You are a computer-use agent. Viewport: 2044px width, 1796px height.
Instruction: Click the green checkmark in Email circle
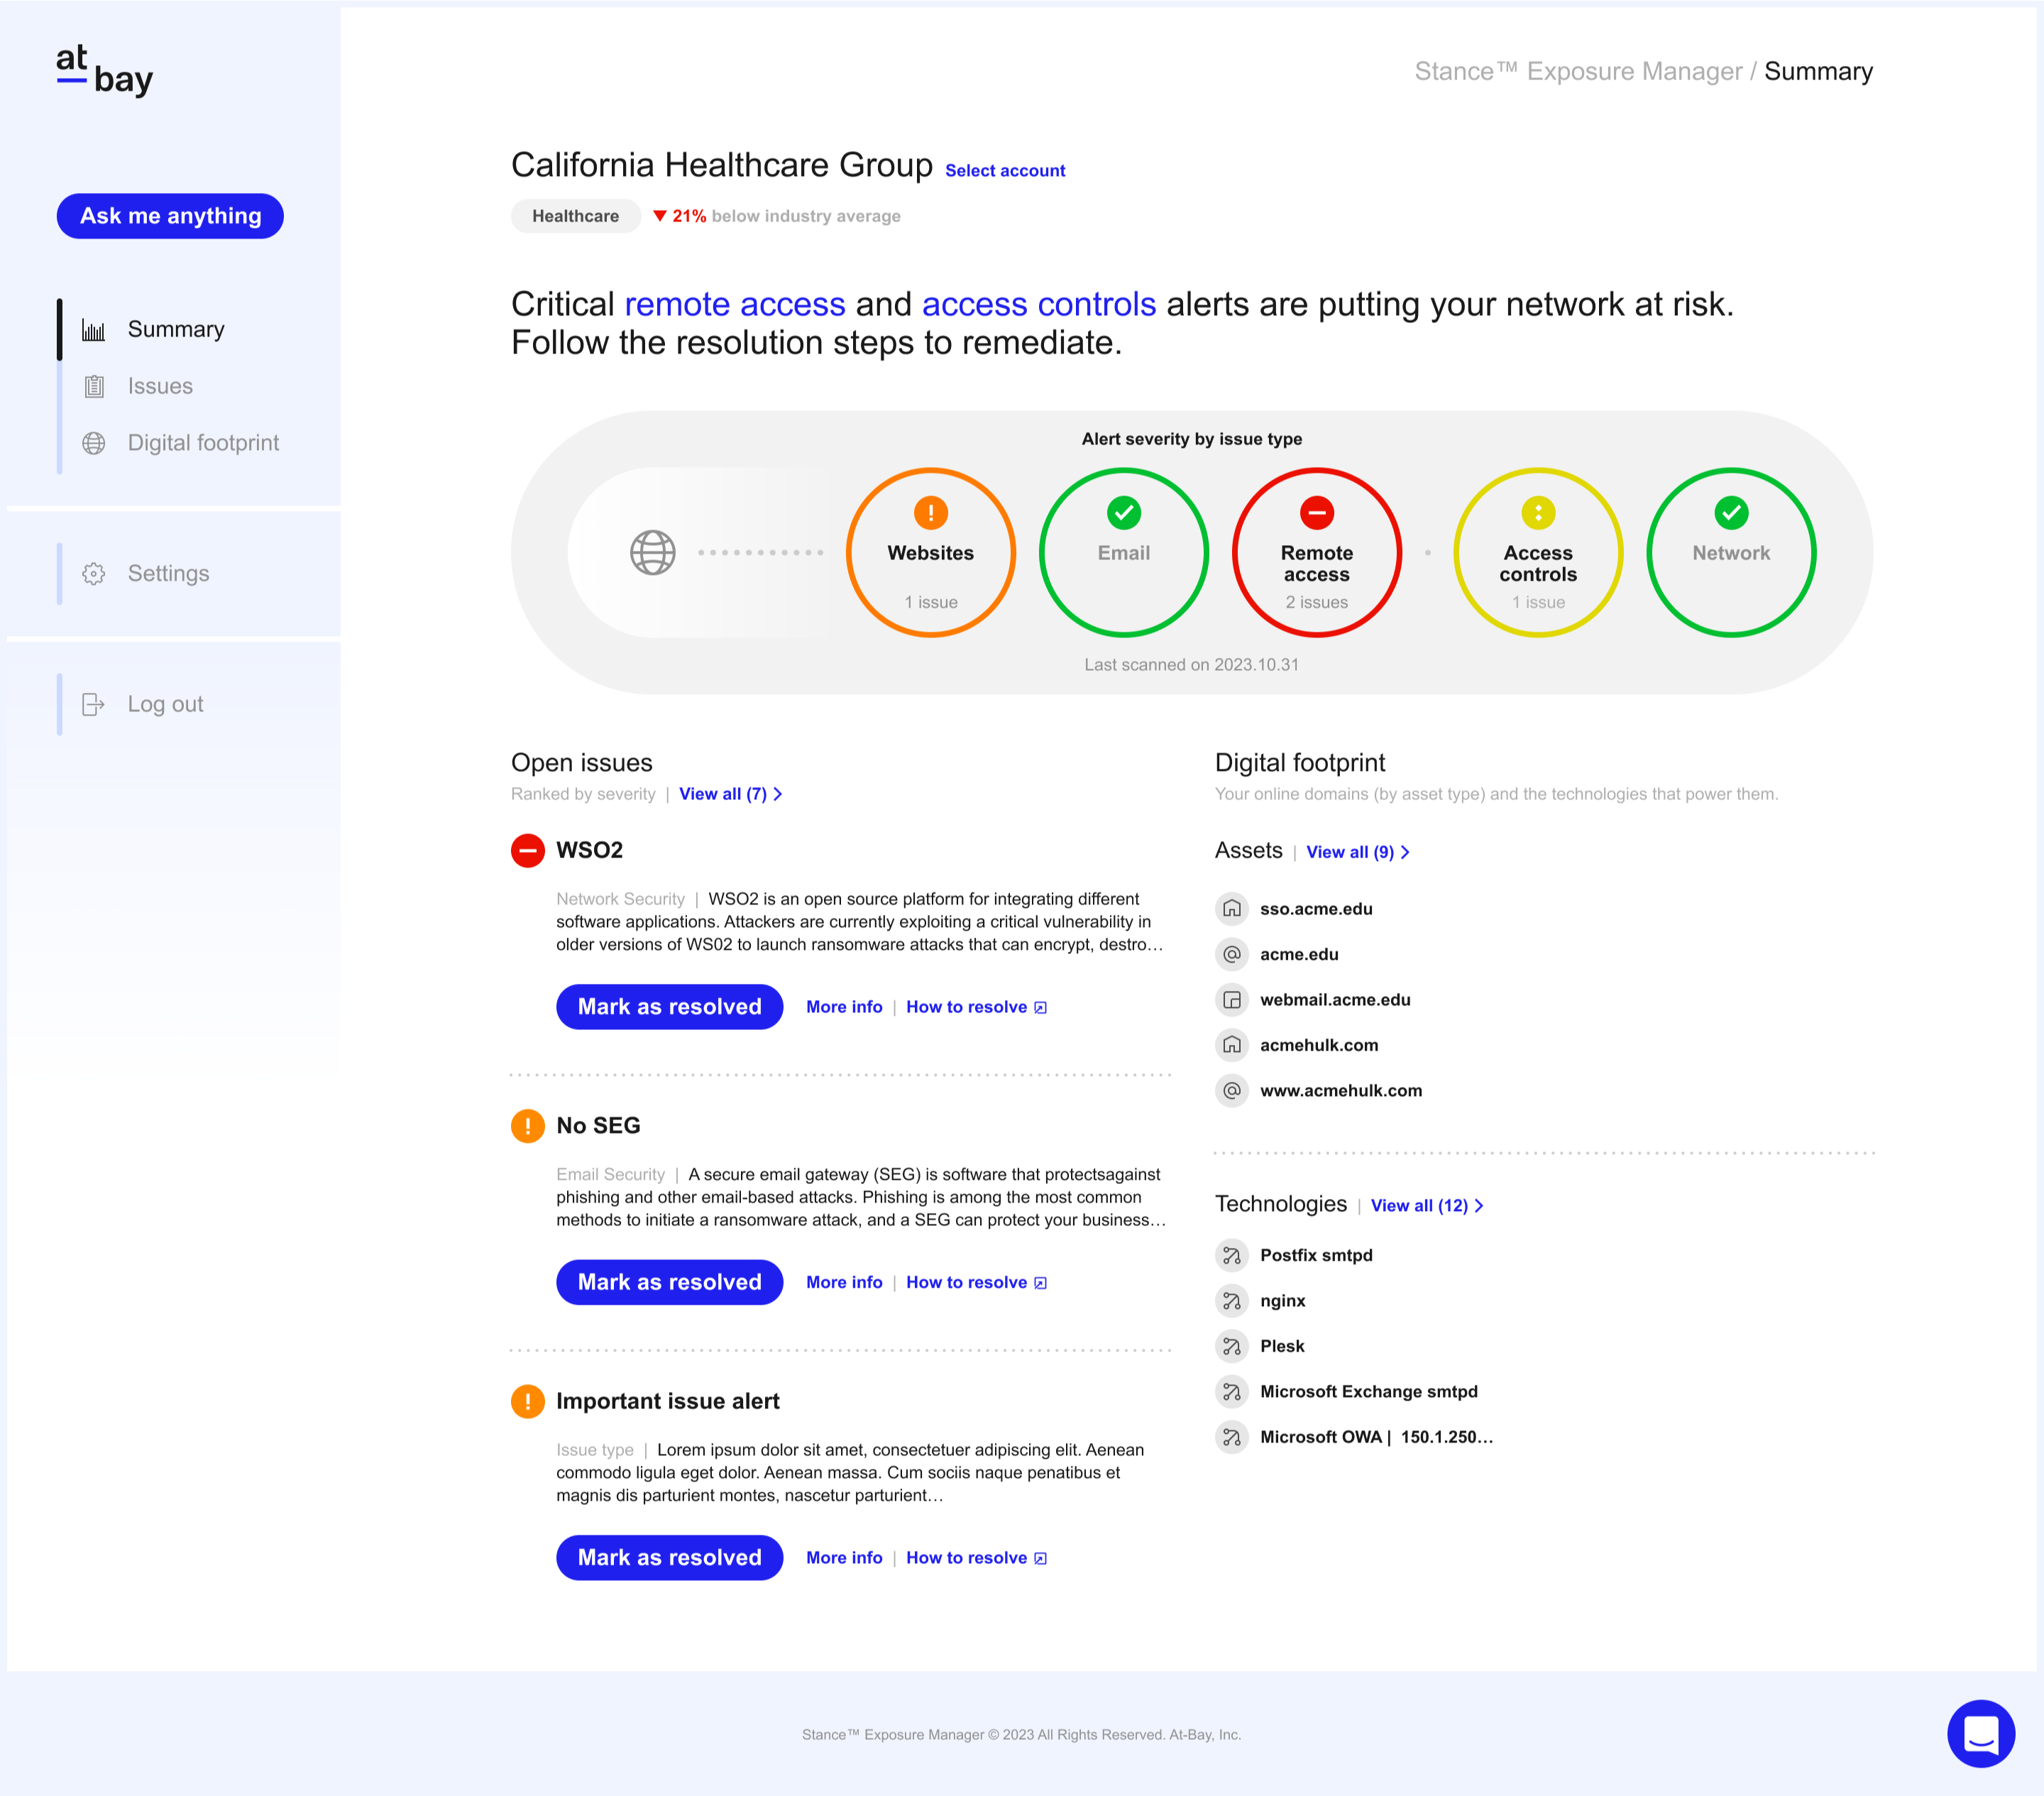[x=1124, y=513]
